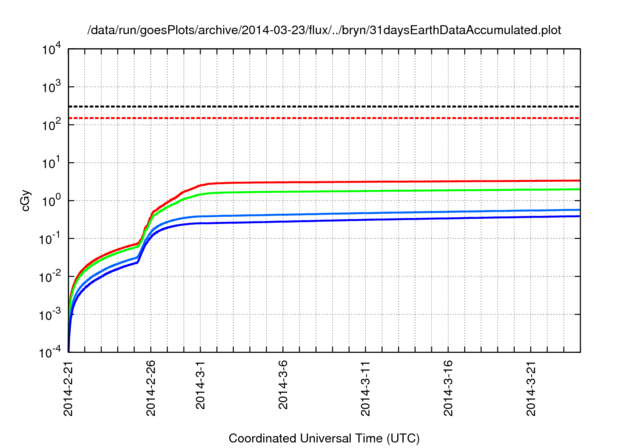Screen dimensions: 640x448
Task: Click the '2014-3-21' date axis label
Action: pos(531,388)
